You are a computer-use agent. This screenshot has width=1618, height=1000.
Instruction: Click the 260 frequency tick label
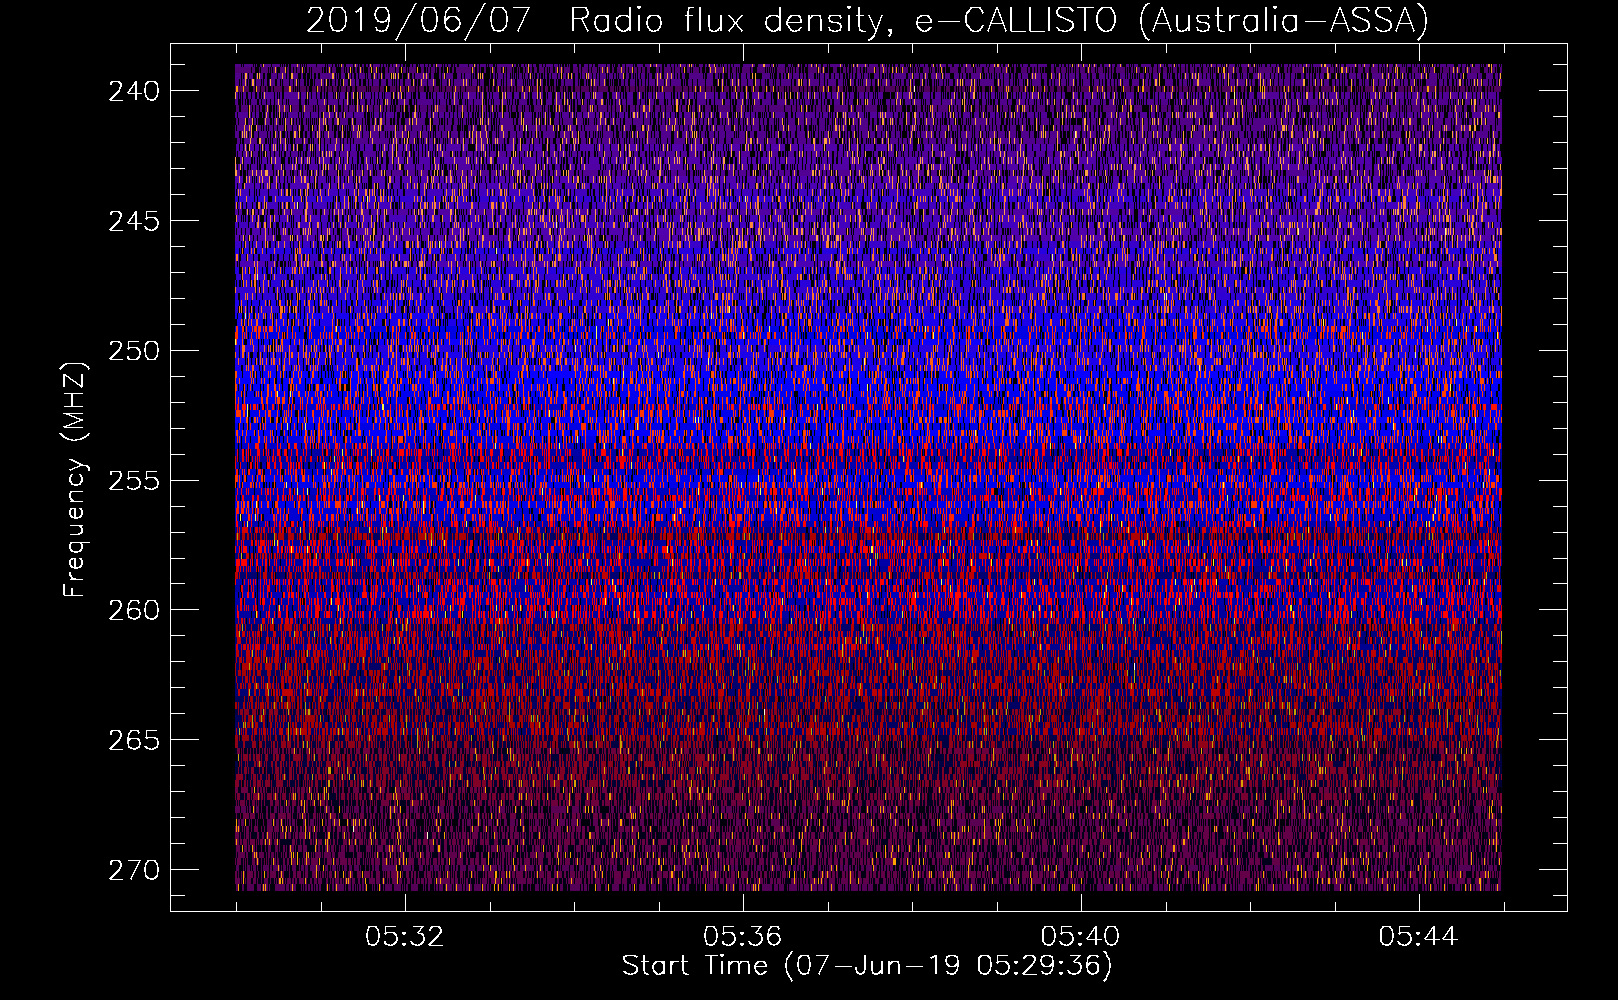(134, 610)
